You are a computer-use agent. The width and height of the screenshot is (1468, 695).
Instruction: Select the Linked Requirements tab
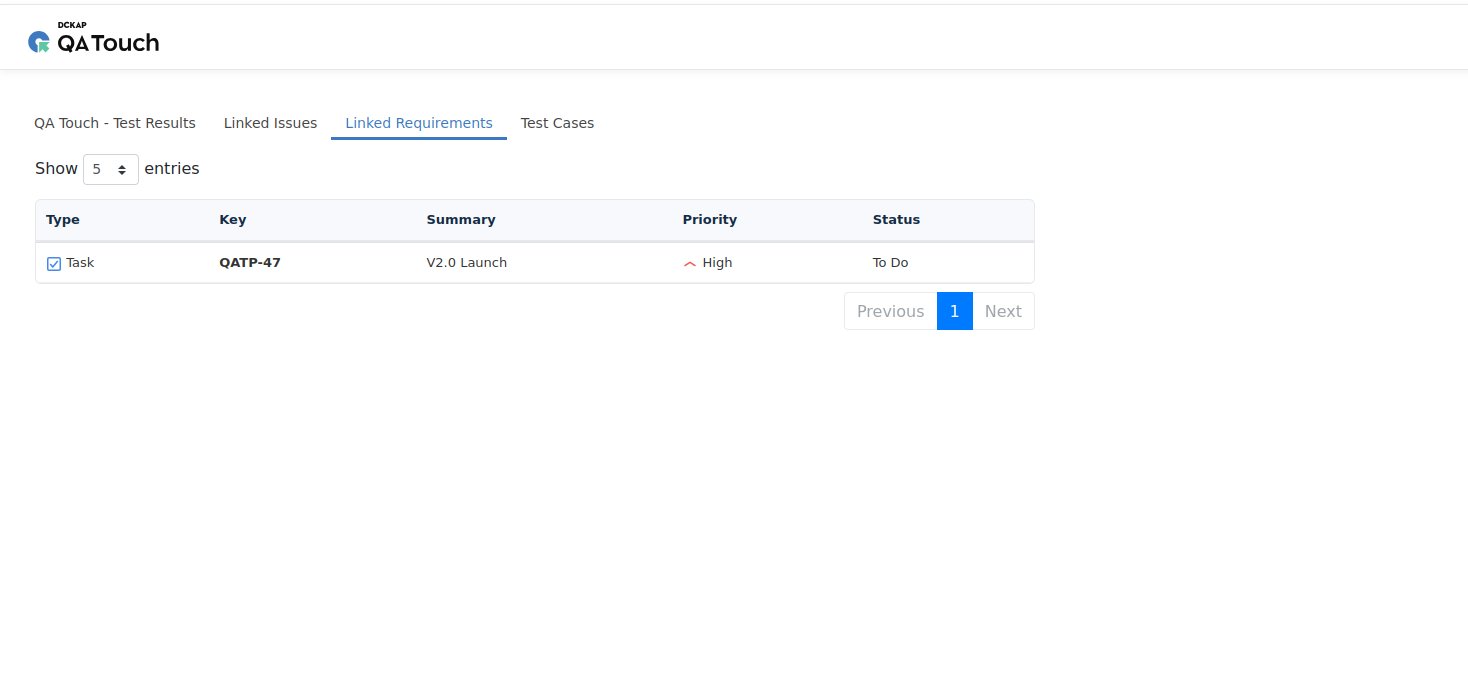click(x=419, y=123)
